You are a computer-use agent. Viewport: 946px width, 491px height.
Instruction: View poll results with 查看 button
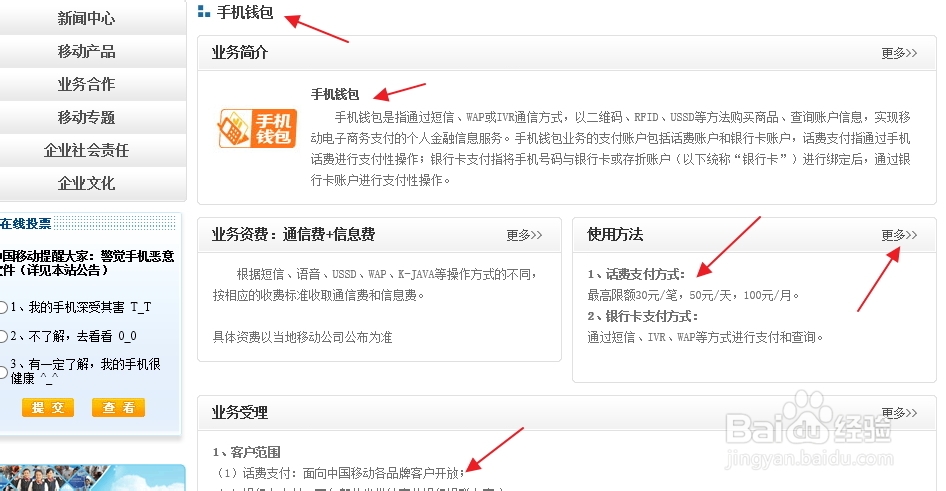pos(118,408)
